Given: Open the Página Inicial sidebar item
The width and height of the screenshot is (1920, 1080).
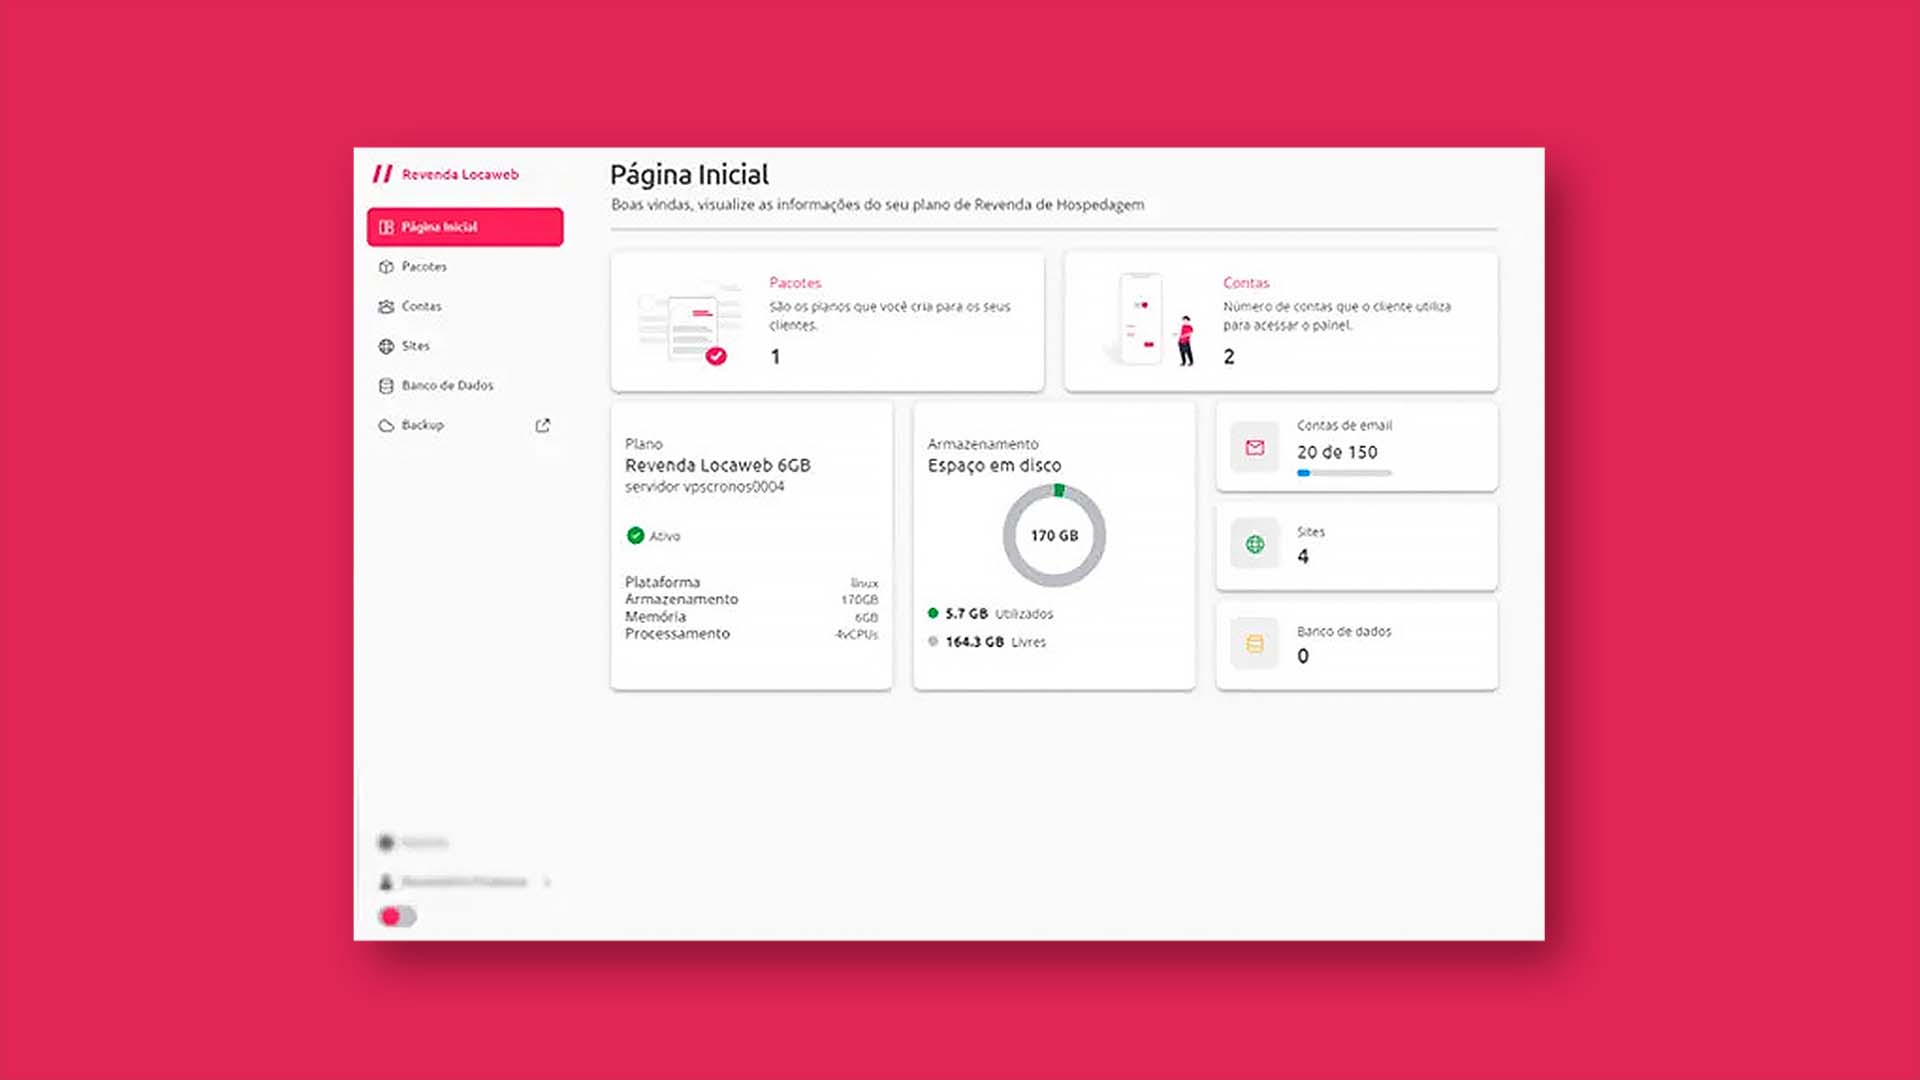Looking at the screenshot, I should click(x=465, y=227).
